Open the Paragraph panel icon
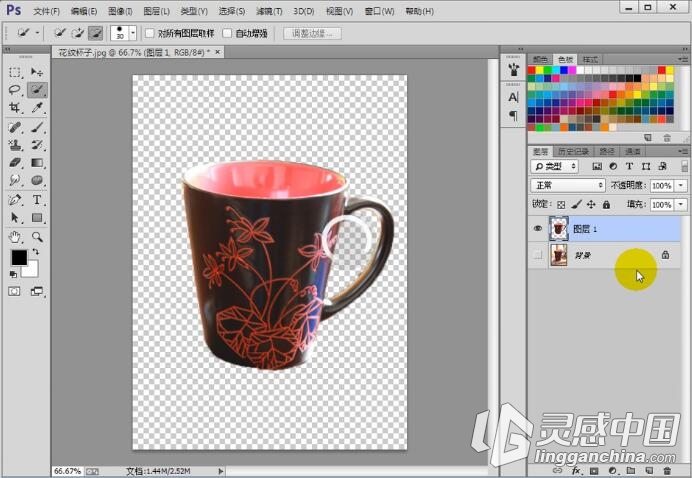This screenshot has width=692, height=478. click(513, 116)
